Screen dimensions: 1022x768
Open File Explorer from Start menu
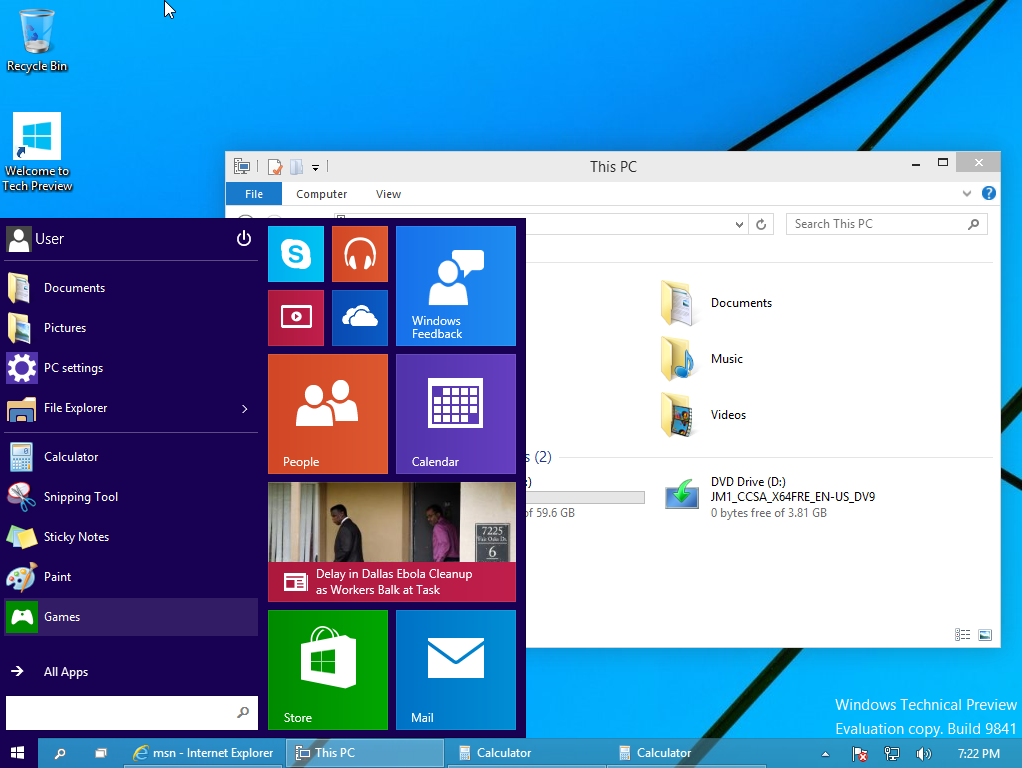click(131, 408)
